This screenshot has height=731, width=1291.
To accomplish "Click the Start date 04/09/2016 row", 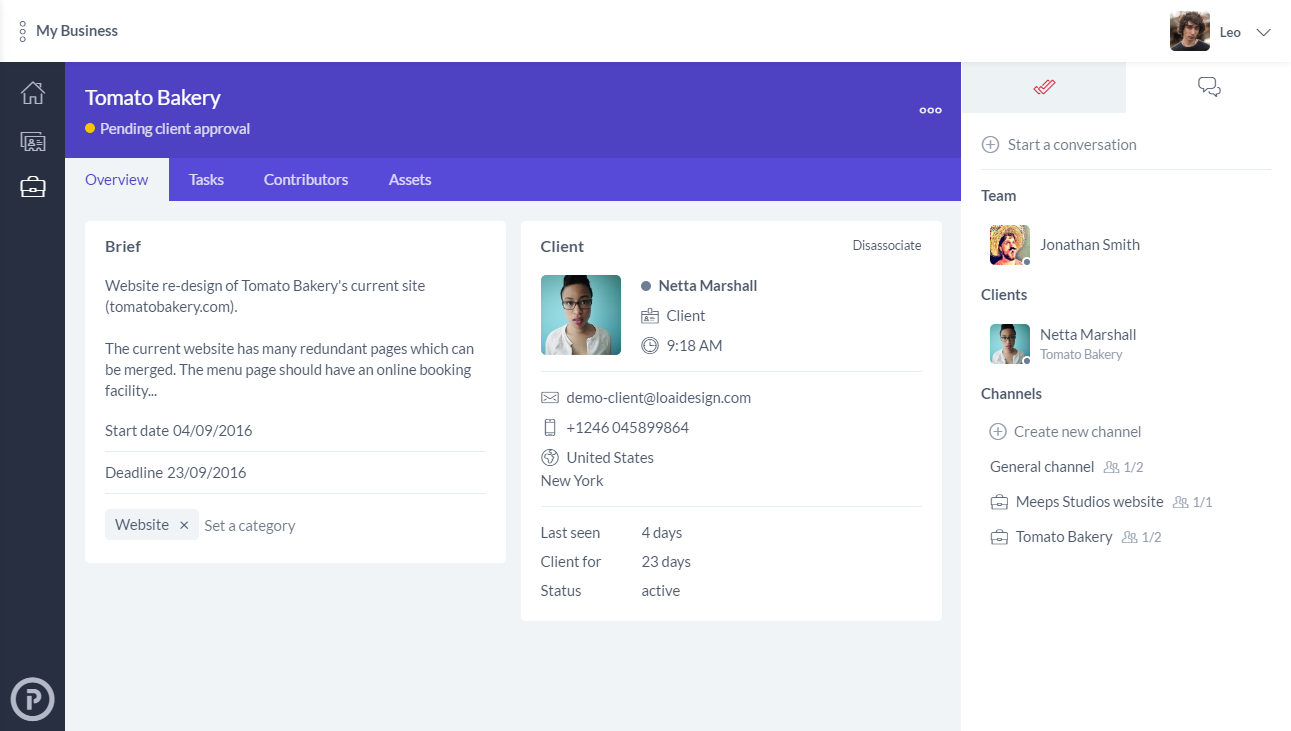I will [x=295, y=431].
